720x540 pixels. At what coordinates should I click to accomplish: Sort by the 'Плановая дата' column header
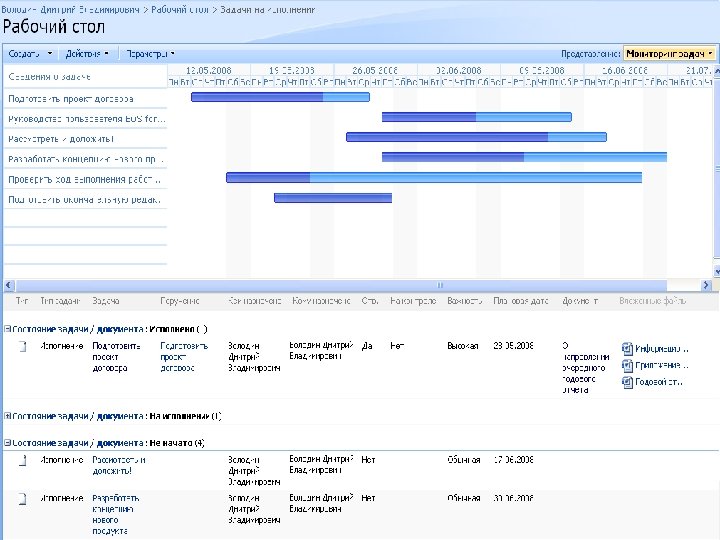520,300
